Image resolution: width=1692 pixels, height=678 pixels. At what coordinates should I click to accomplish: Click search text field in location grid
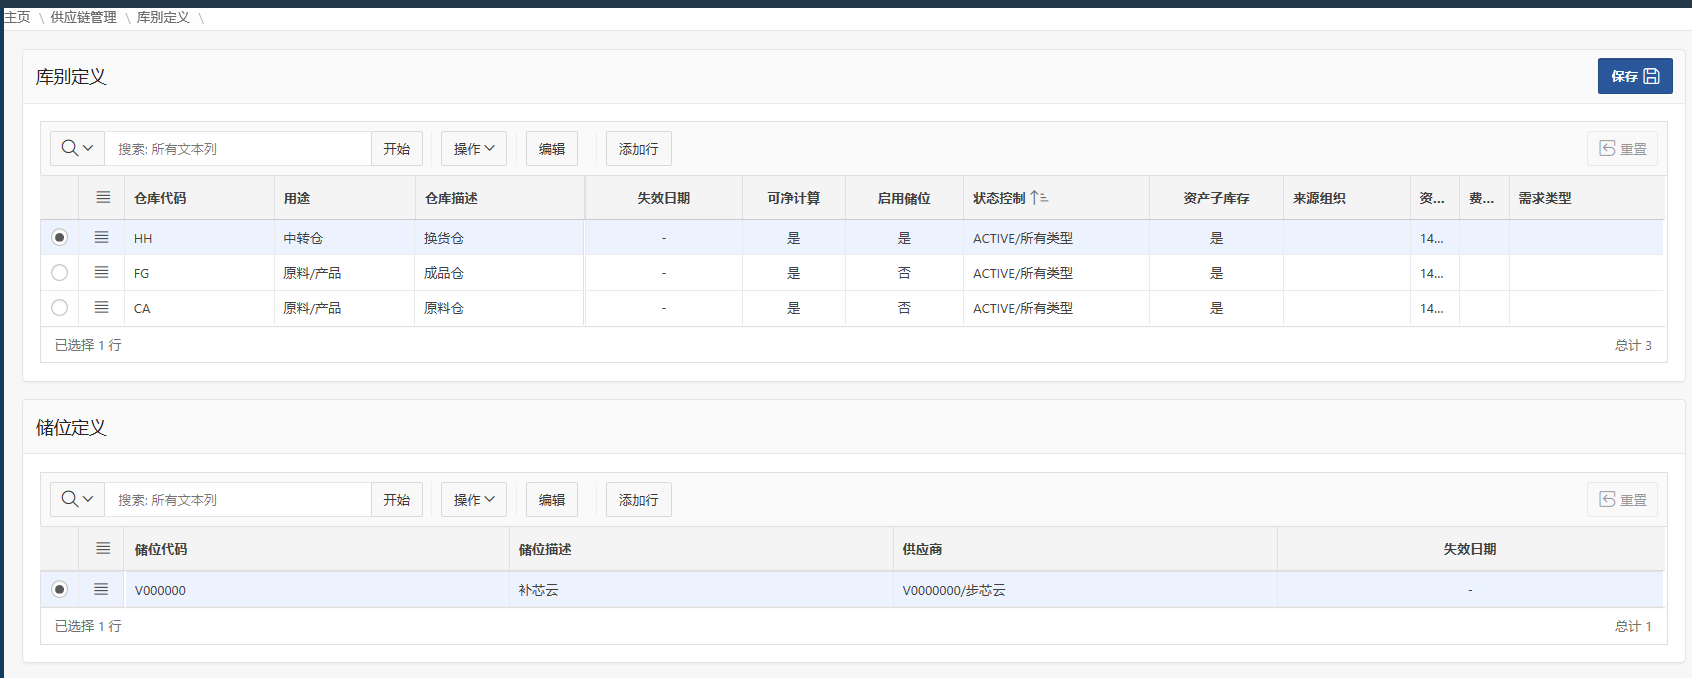(x=238, y=500)
